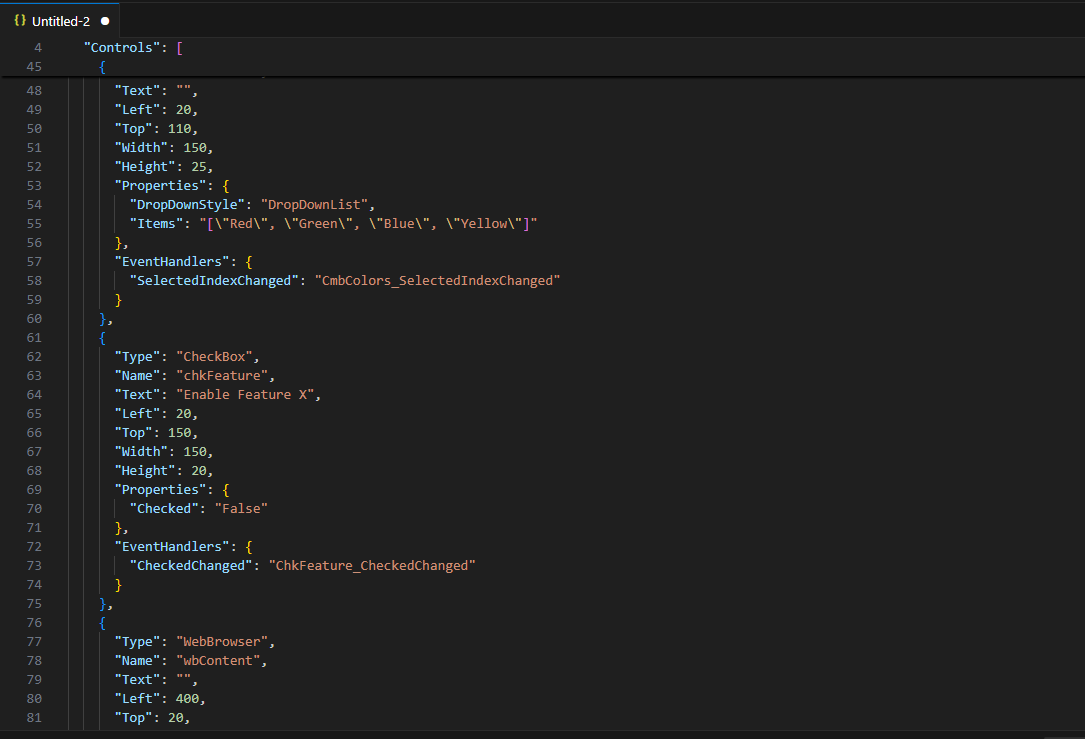Image resolution: width=1085 pixels, height=739 pixels.
Task: Click line number 50 to select that line
Action: 34,128
